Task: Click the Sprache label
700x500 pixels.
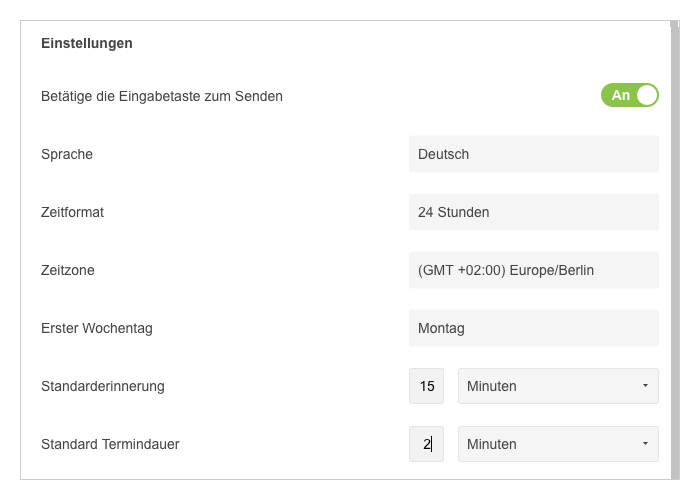Action: 67,154
